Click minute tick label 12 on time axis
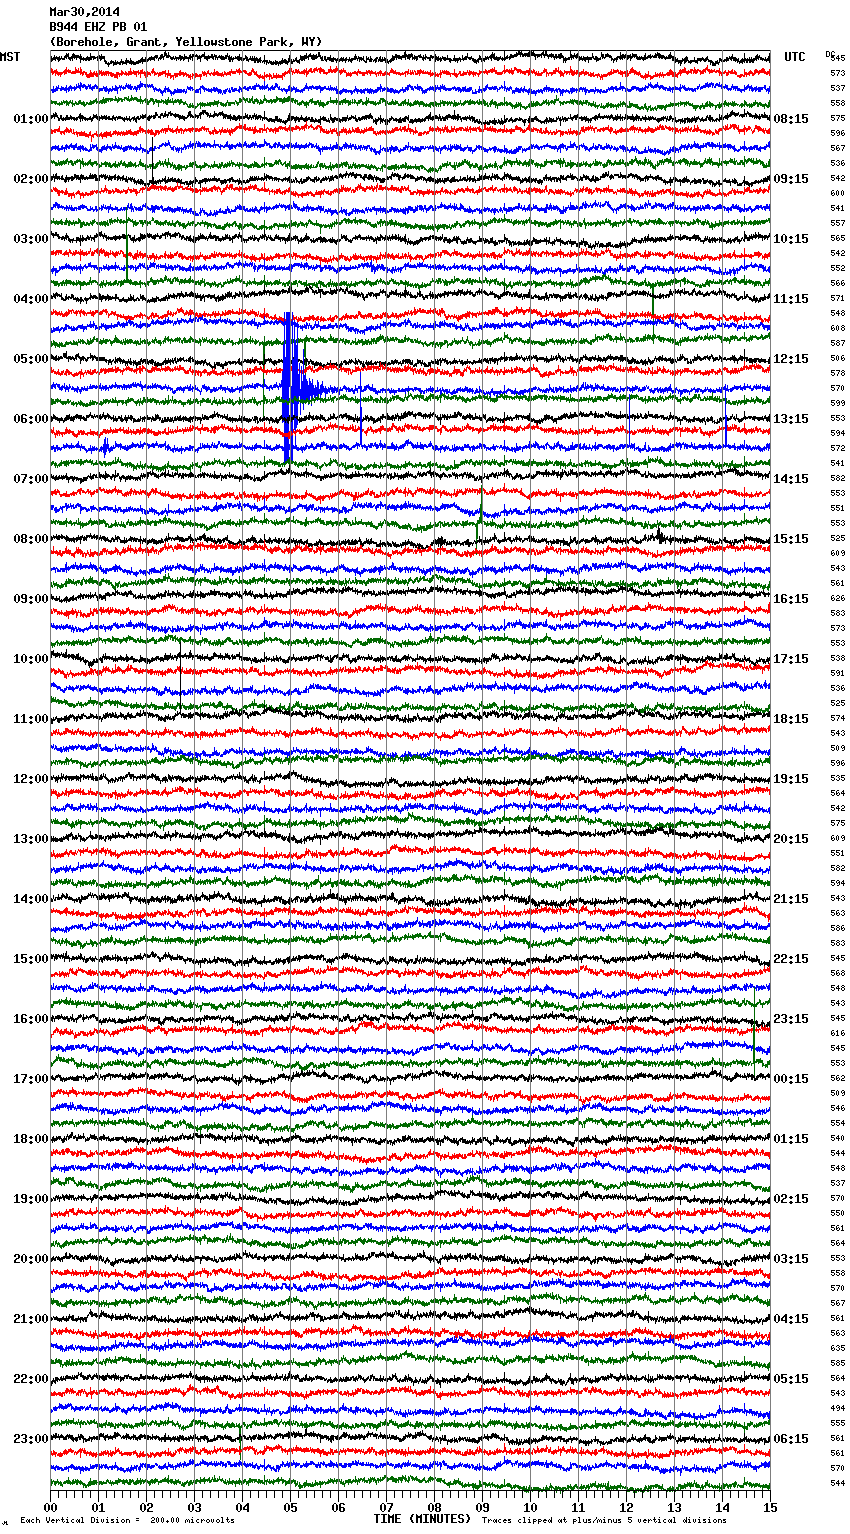850x1534 pixels. [626, 1508]
